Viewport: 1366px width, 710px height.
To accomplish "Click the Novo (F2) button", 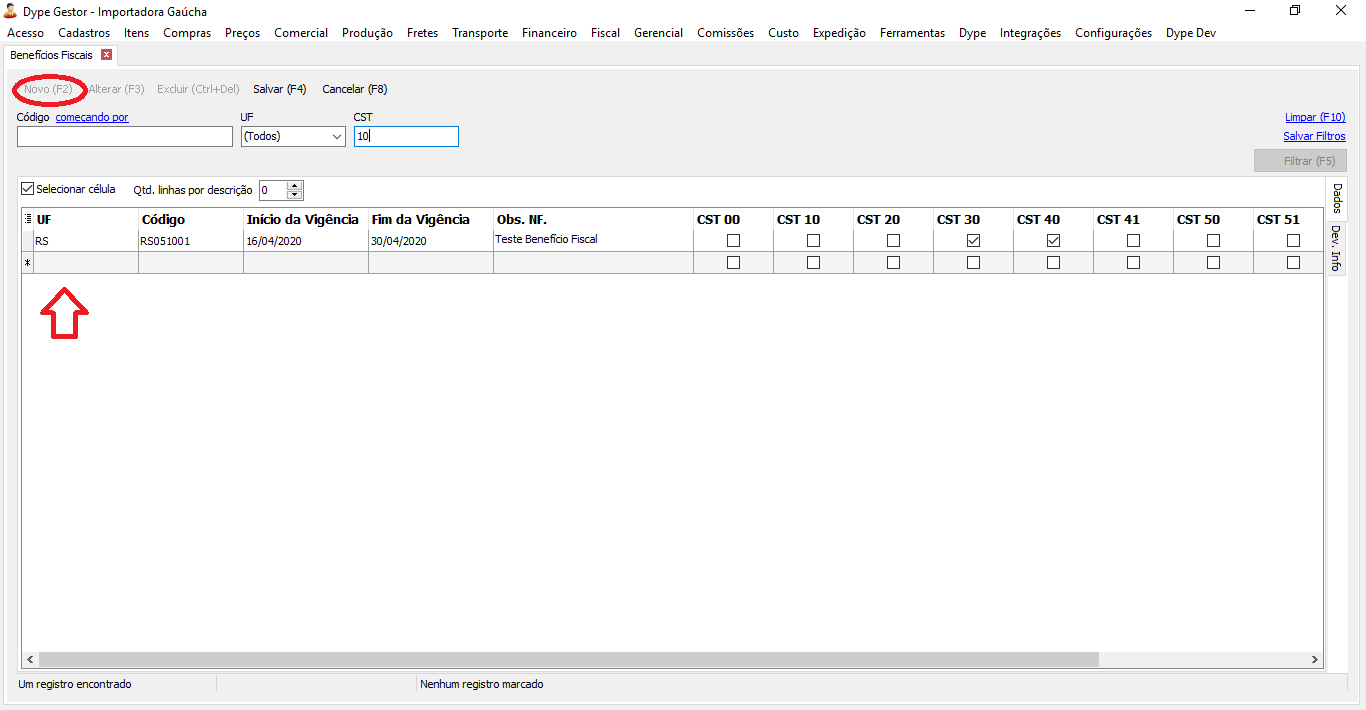I will (48, 89).
